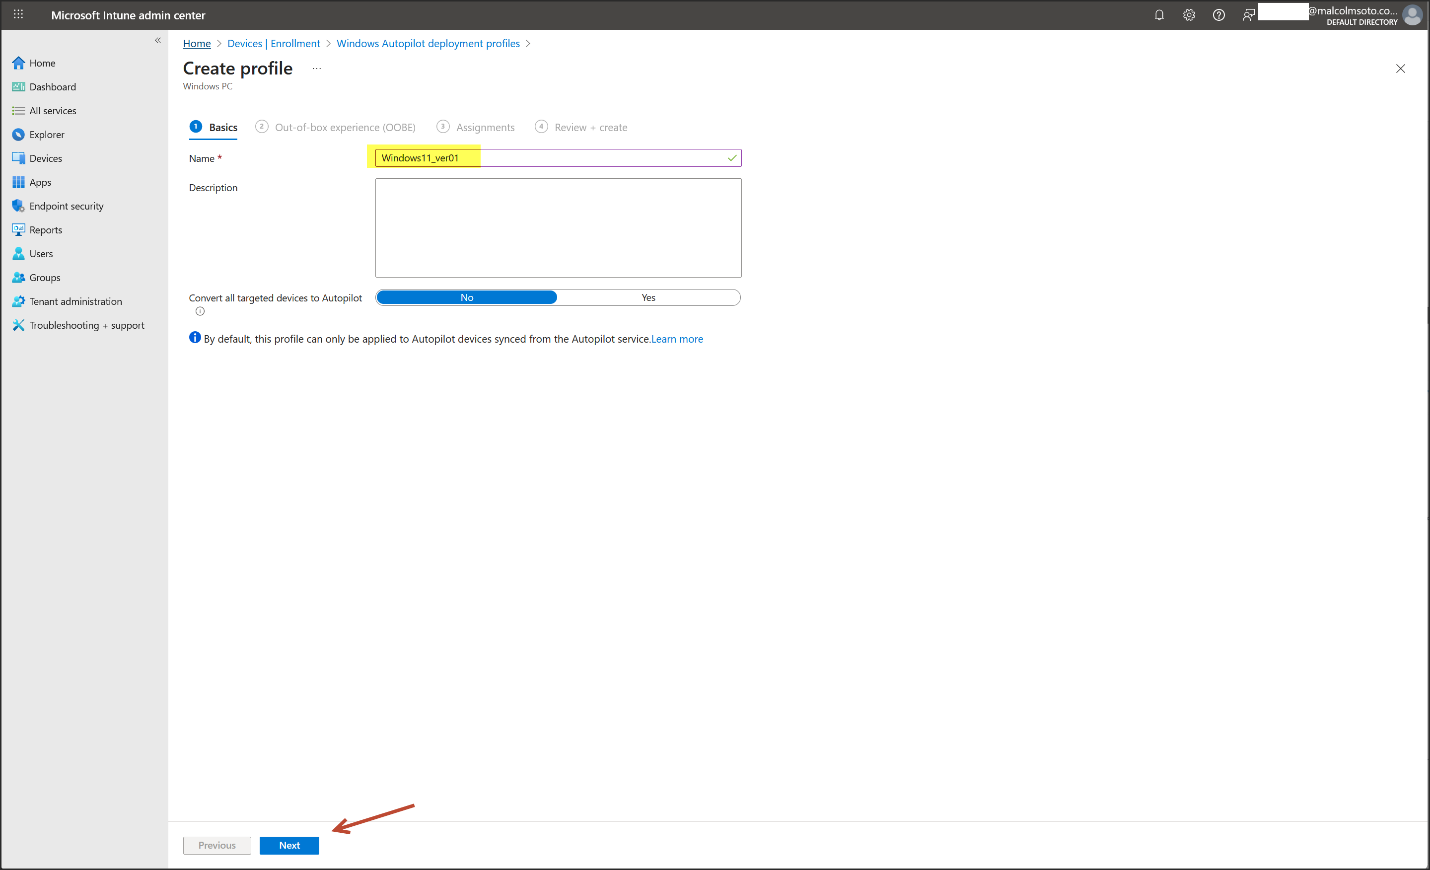
Task: Switch to Out-of-box experience (OOBE) tab
Action: (x=344, y=128)
